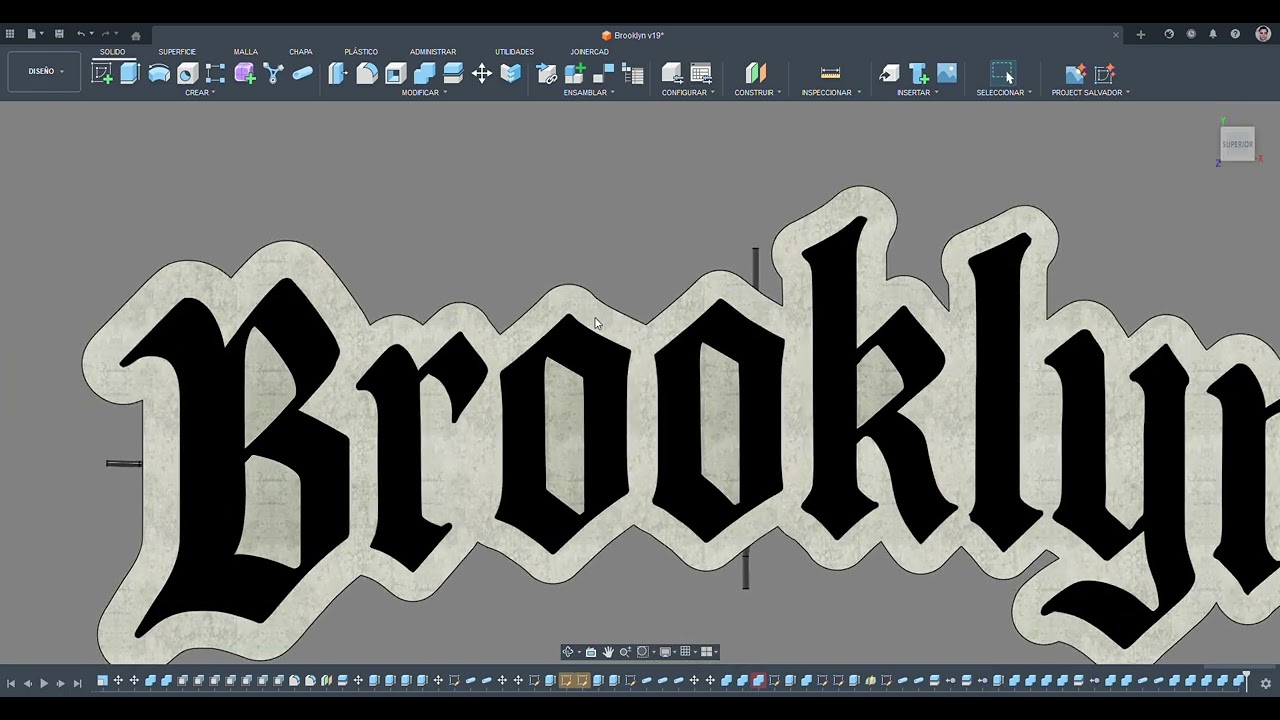
Task: Start a new sketch with Create Sketch tool
Action: (x=102, y=73)
